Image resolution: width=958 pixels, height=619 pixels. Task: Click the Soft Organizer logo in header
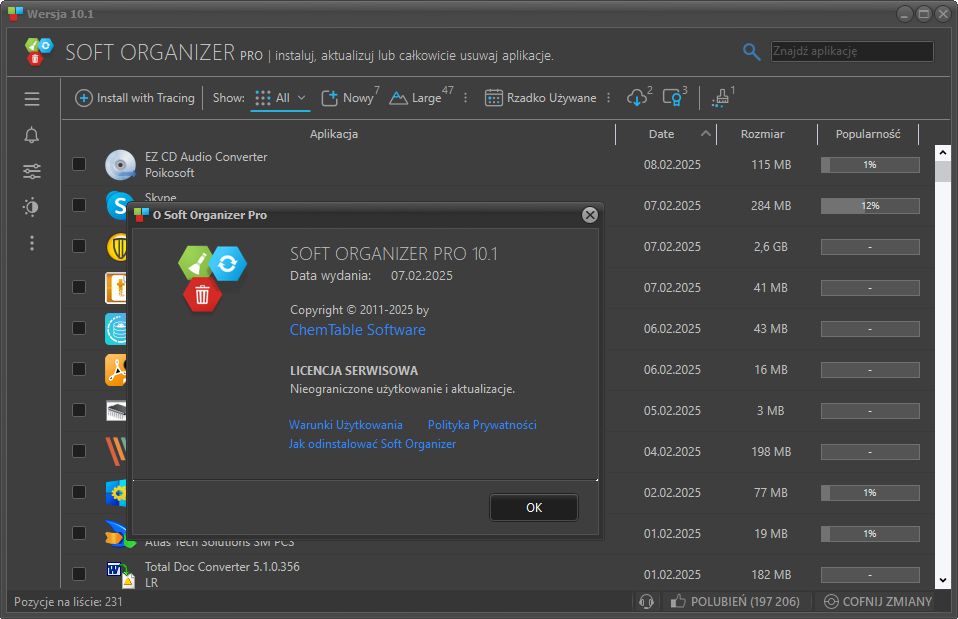pos(38,52)
